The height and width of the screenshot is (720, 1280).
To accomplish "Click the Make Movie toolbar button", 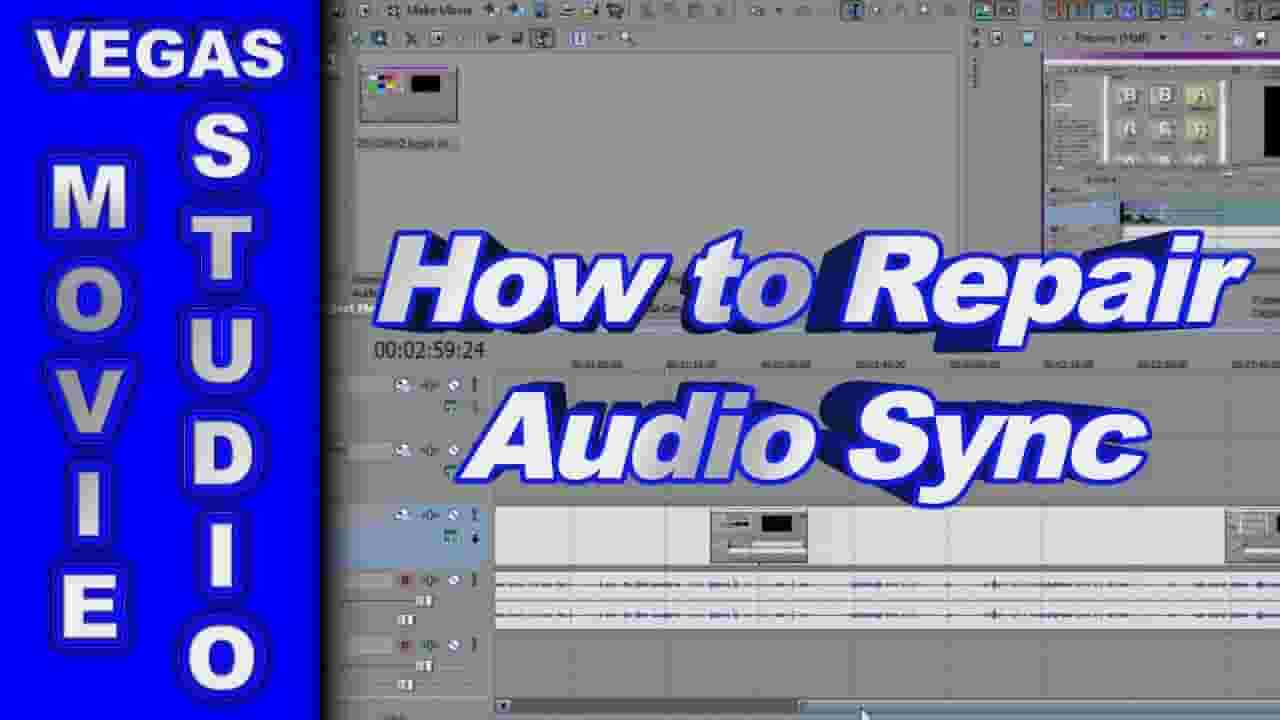I will click(x=429, y=10).
